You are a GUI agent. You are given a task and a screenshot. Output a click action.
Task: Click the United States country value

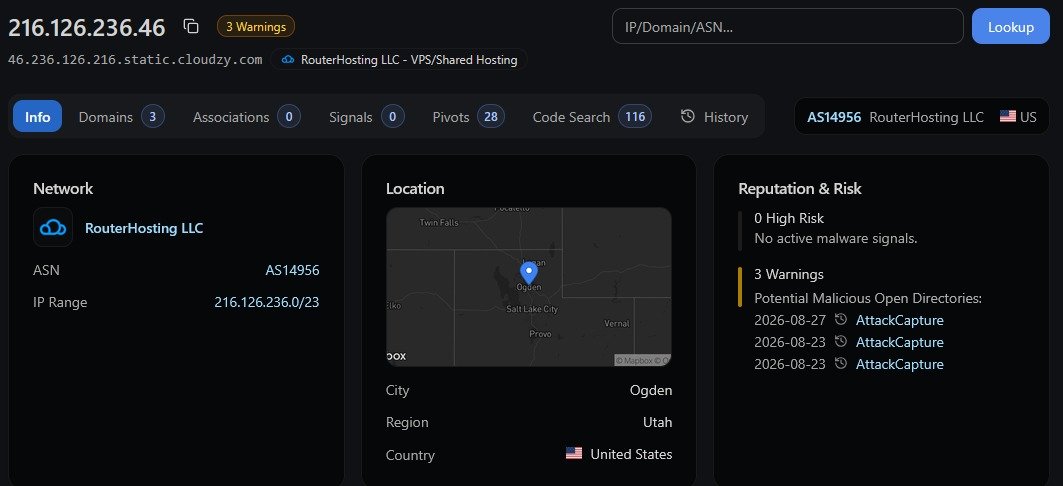tap(631, 454)
